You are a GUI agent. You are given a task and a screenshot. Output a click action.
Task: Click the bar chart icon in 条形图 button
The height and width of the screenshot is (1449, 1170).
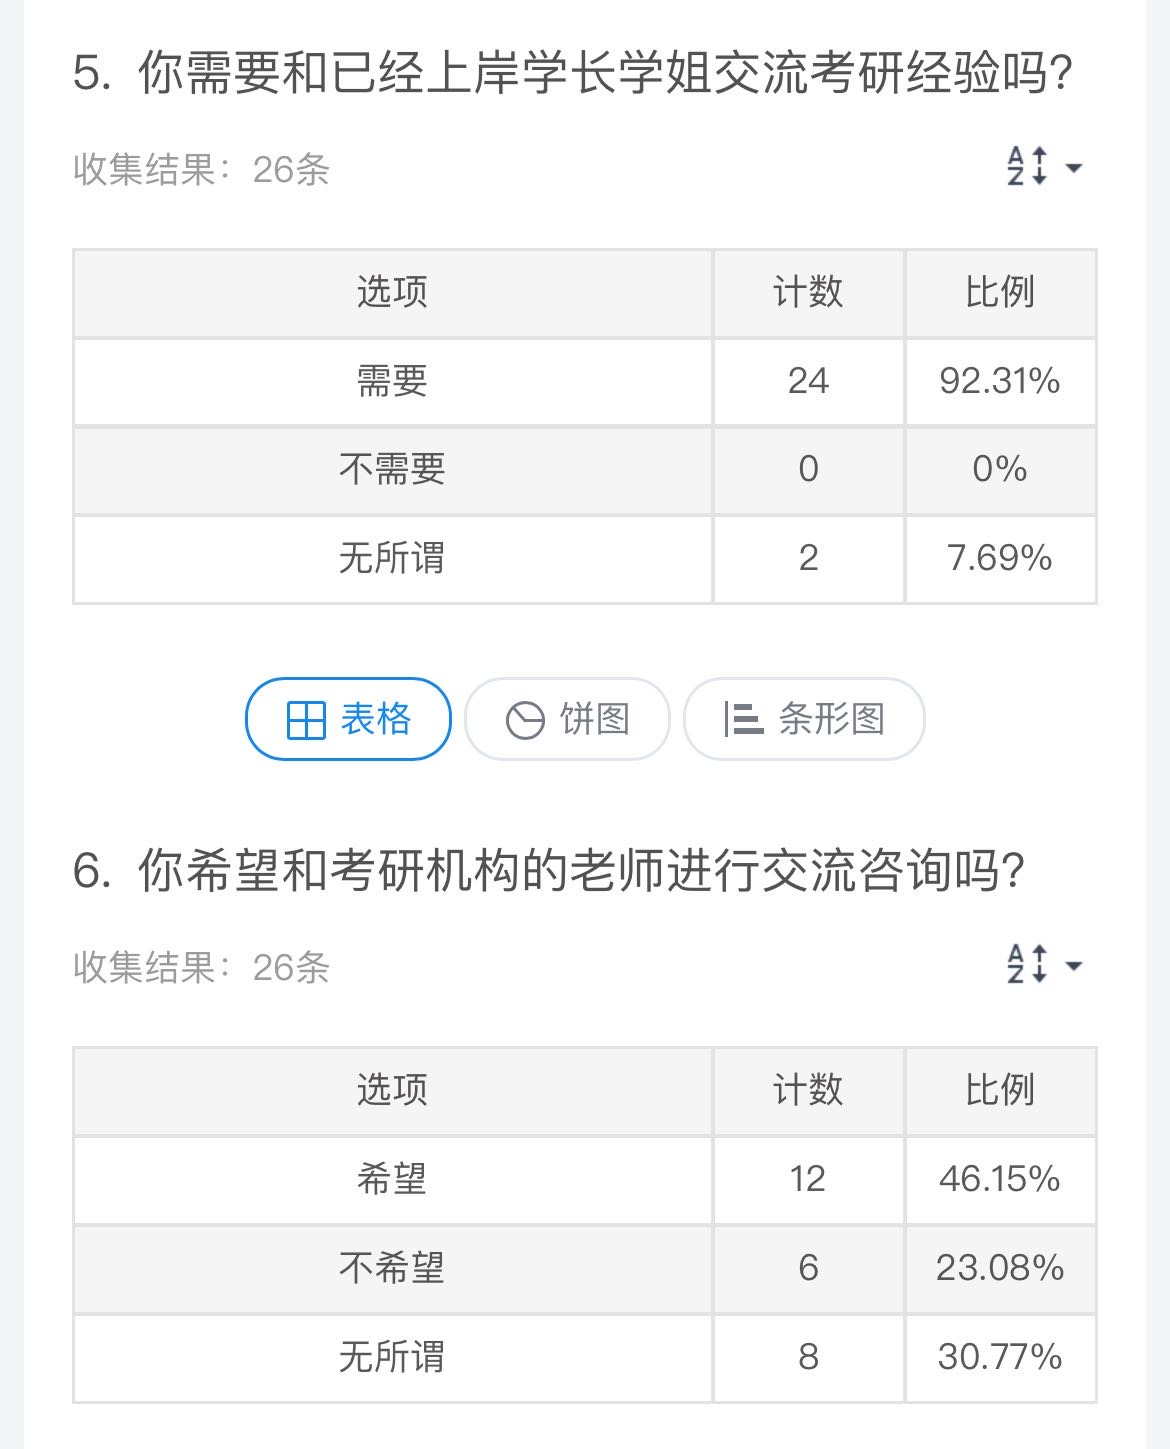click(743, 719)
